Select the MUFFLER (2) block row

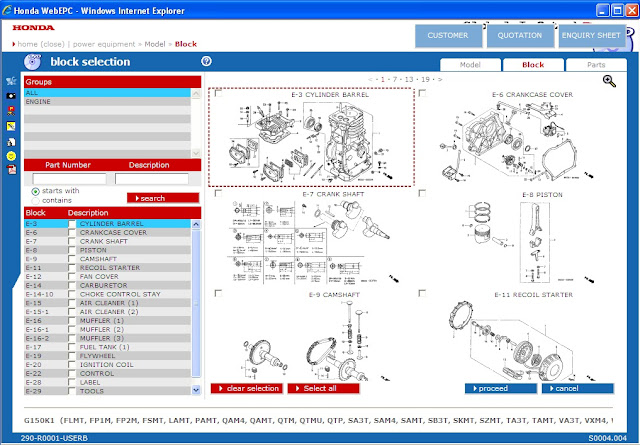pyautogui.click(x=107, y=329)
